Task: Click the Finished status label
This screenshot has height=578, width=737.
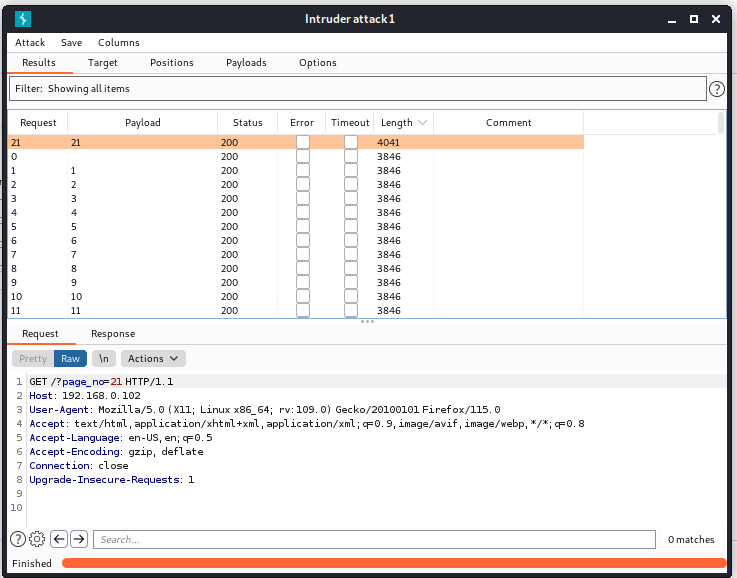Action: [31, 563]
